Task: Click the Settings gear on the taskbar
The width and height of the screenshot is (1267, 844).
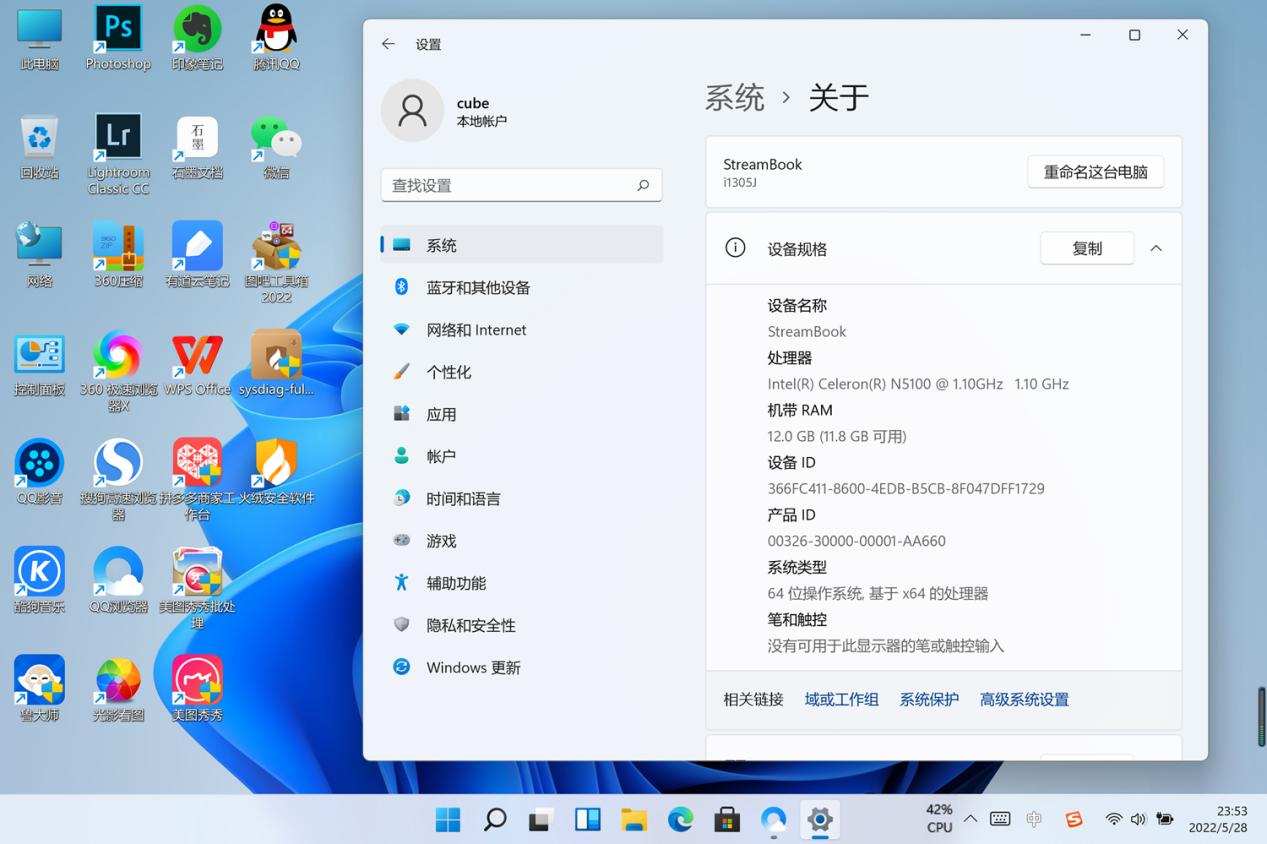Action: [x=820, y=820]
